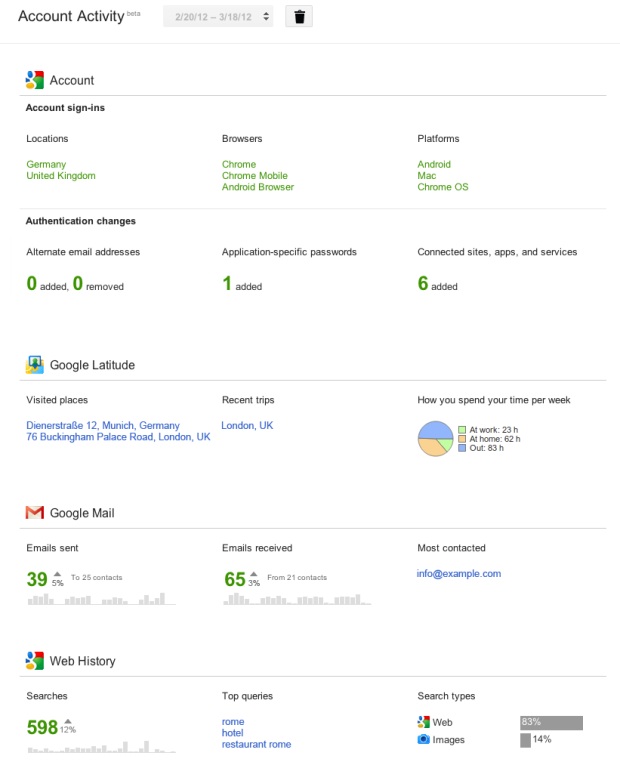Click the Images camera icon
The width and height of the screenshot is (620, 762).
(x=423, y=739)
